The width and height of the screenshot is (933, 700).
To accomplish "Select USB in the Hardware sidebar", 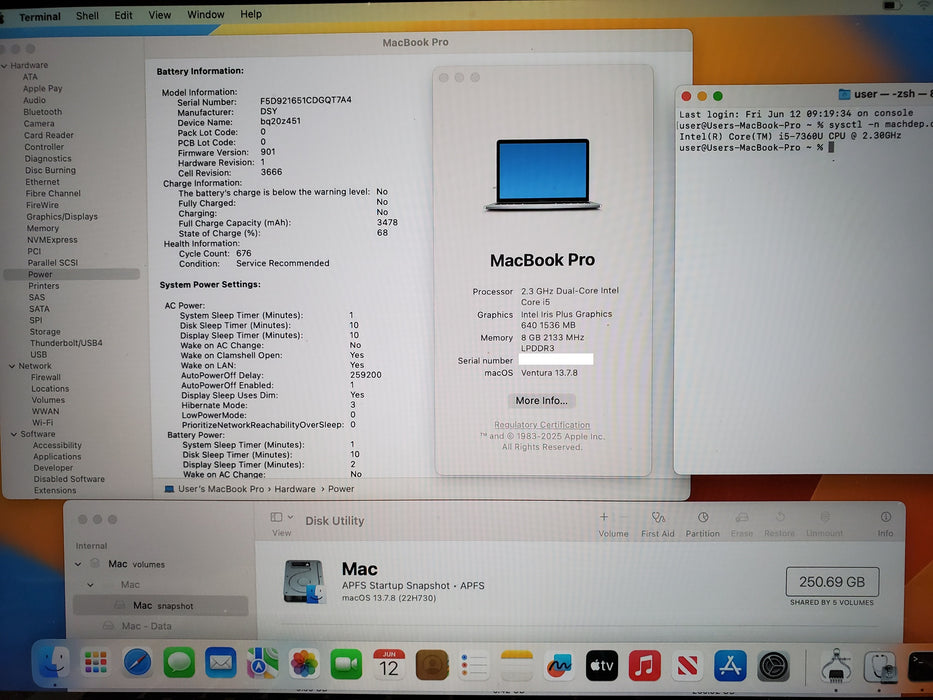I will [x=39, y=354].
